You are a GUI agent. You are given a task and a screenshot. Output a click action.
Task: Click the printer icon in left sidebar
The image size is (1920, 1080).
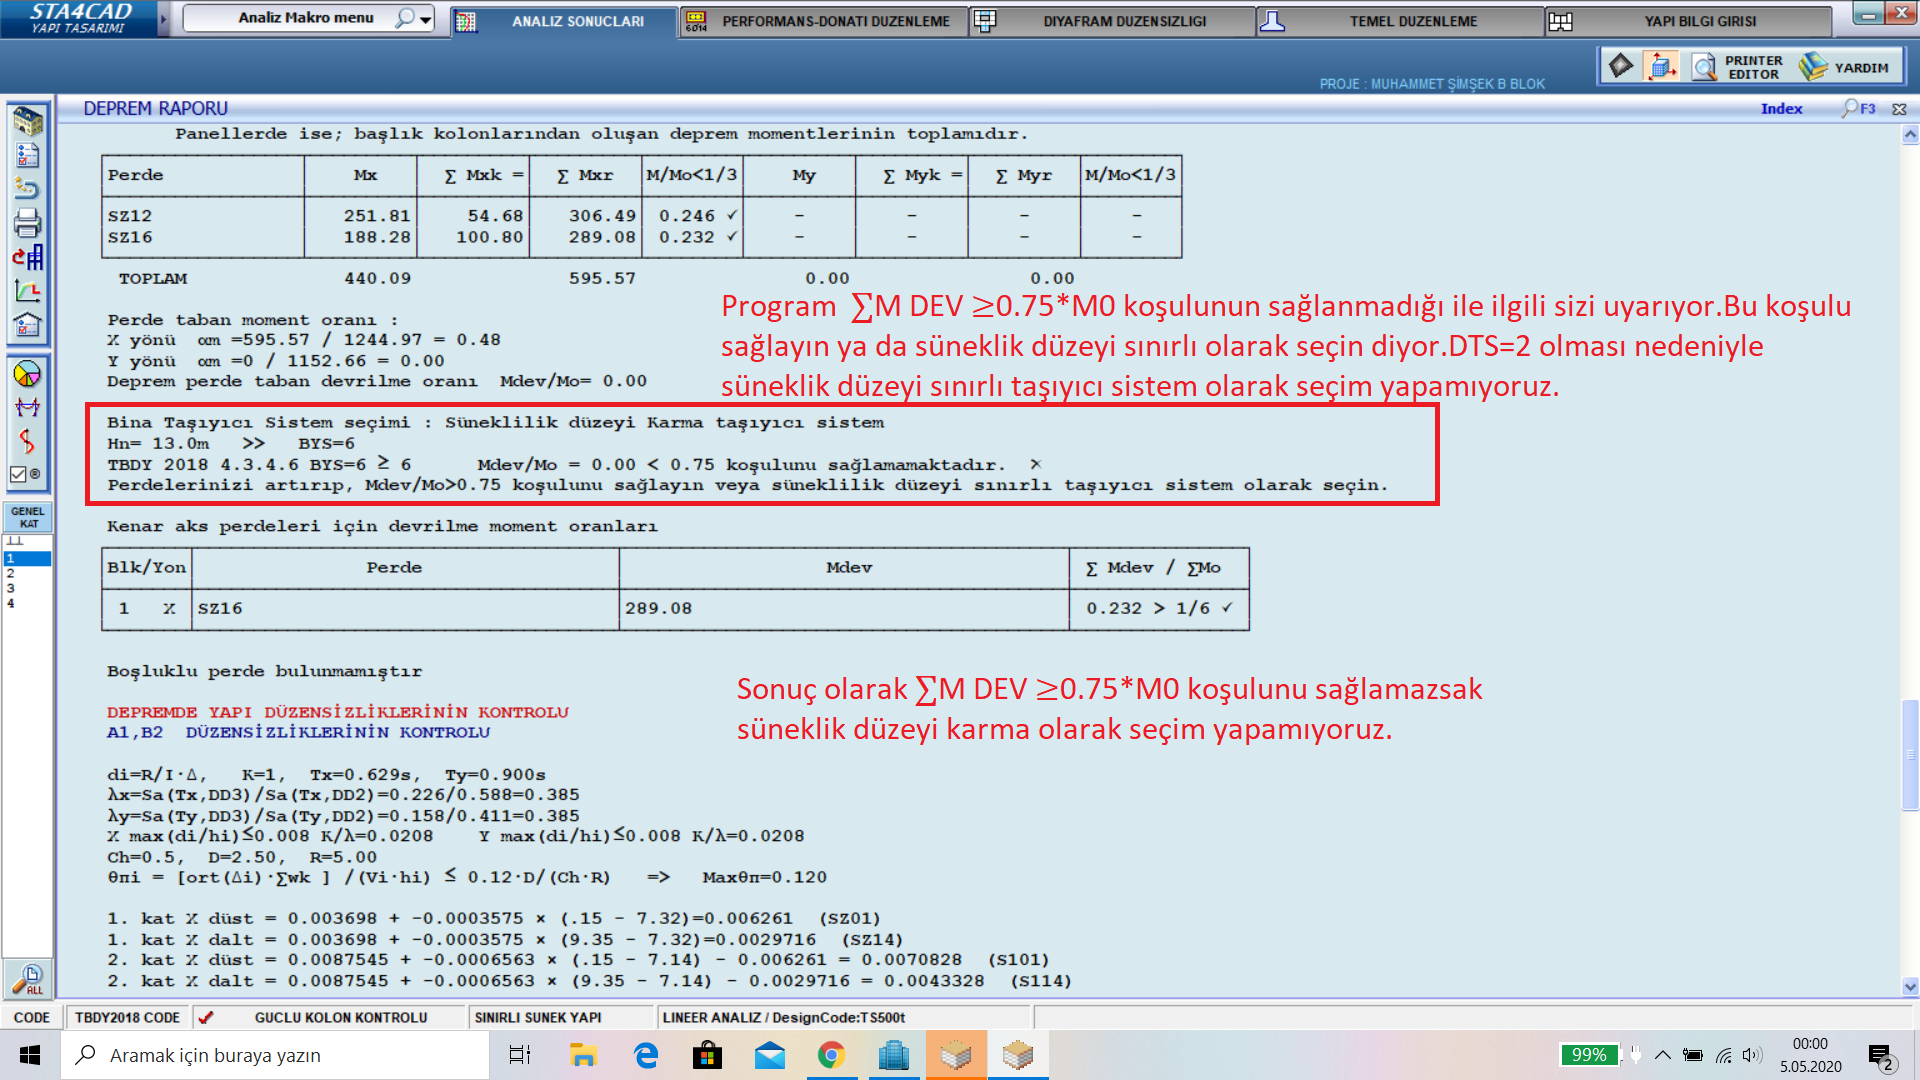coord(27,222)
